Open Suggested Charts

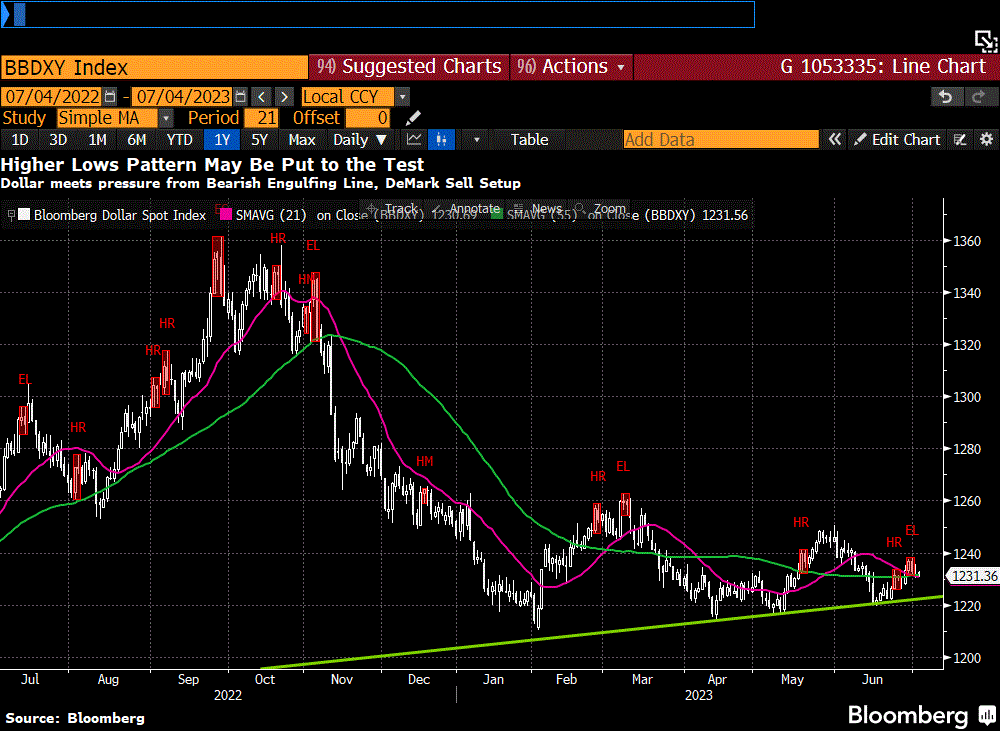click(x=409, y=66)
